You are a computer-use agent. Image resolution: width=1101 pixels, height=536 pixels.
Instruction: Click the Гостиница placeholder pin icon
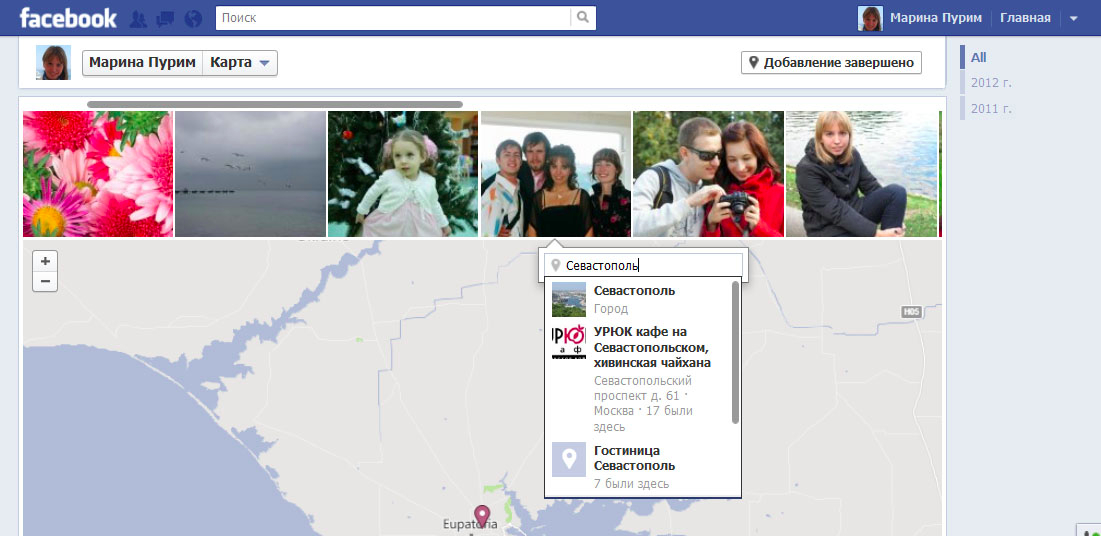pos(569,459)
